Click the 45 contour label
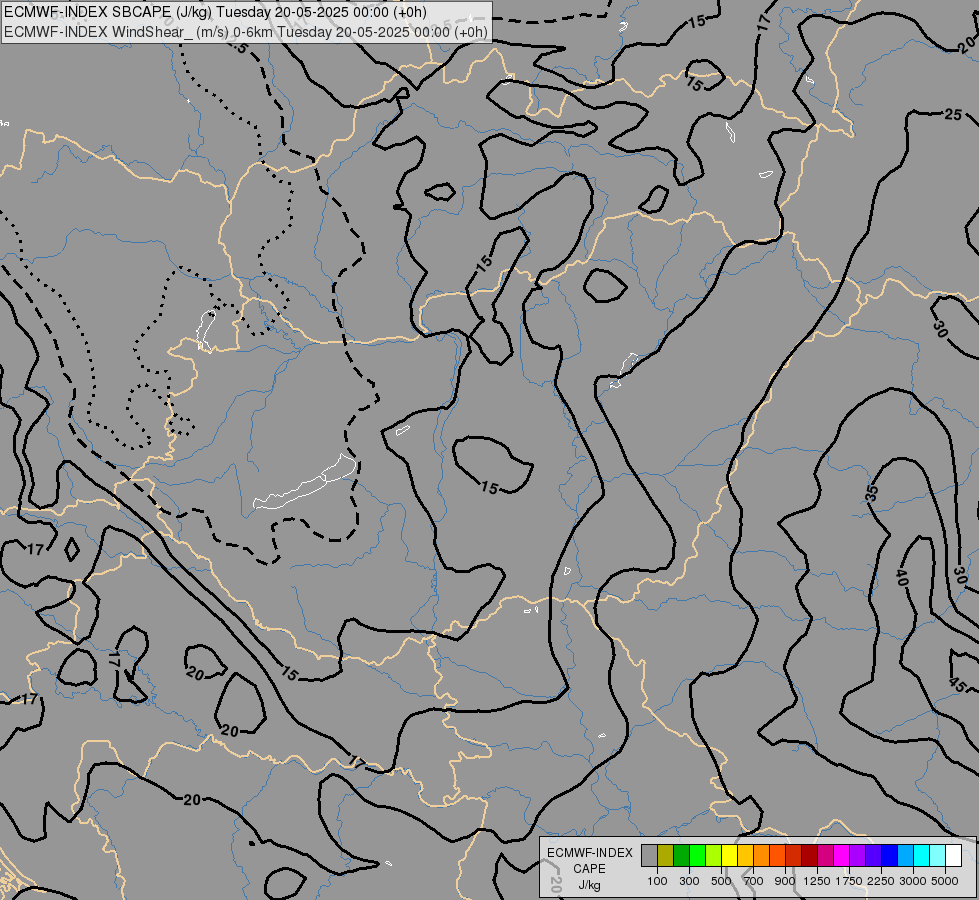Image resolution: width=979 pixels, height=900 pixels. pos(957,685)
